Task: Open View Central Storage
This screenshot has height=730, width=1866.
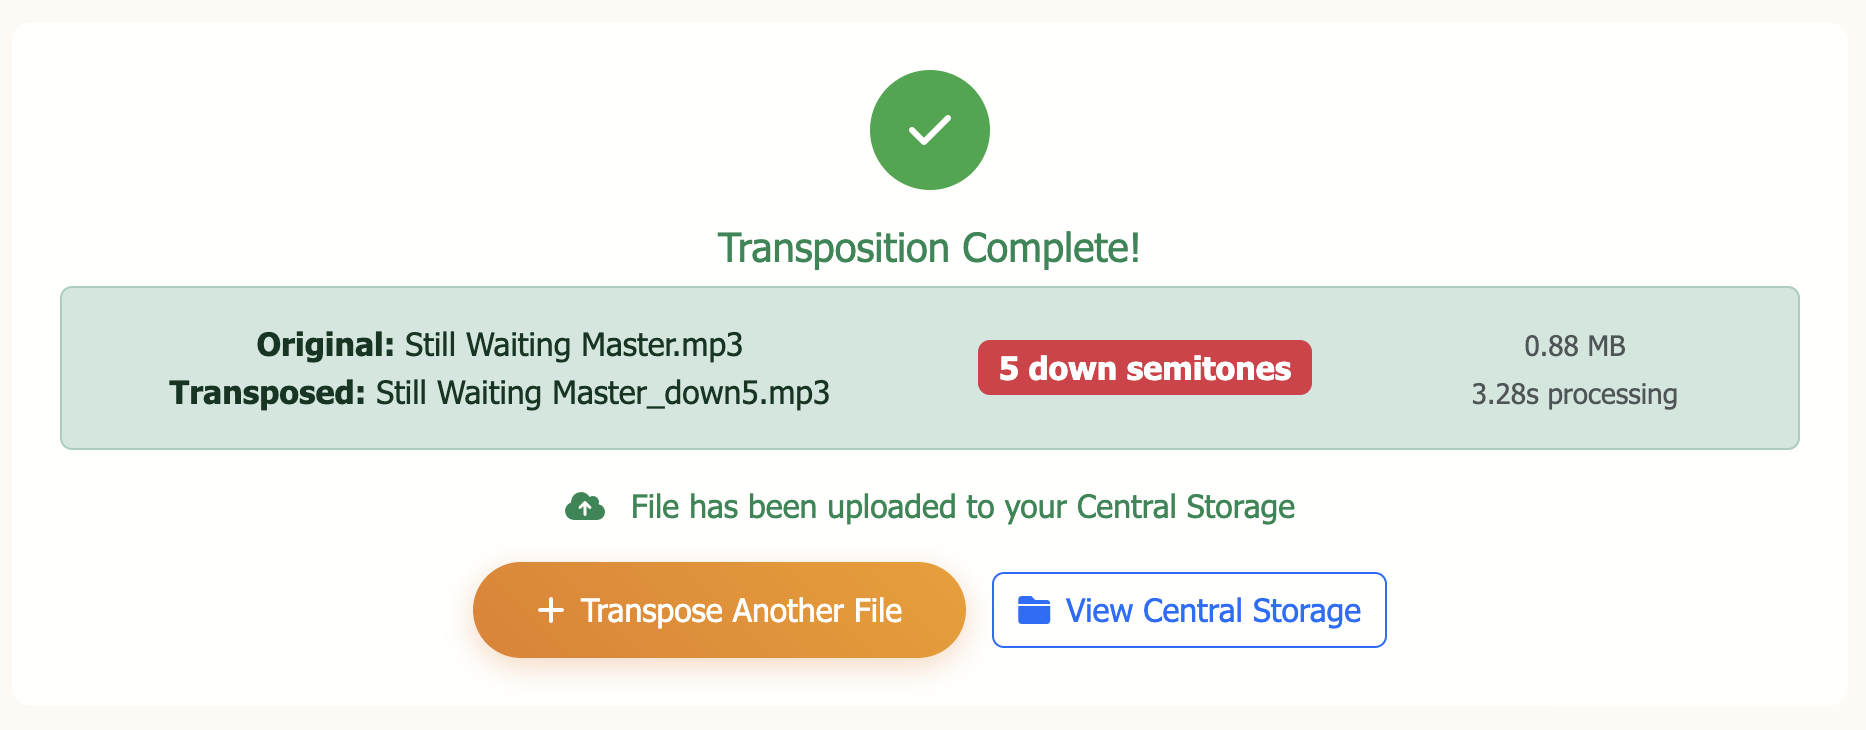Action: (x=1189, y=610)
